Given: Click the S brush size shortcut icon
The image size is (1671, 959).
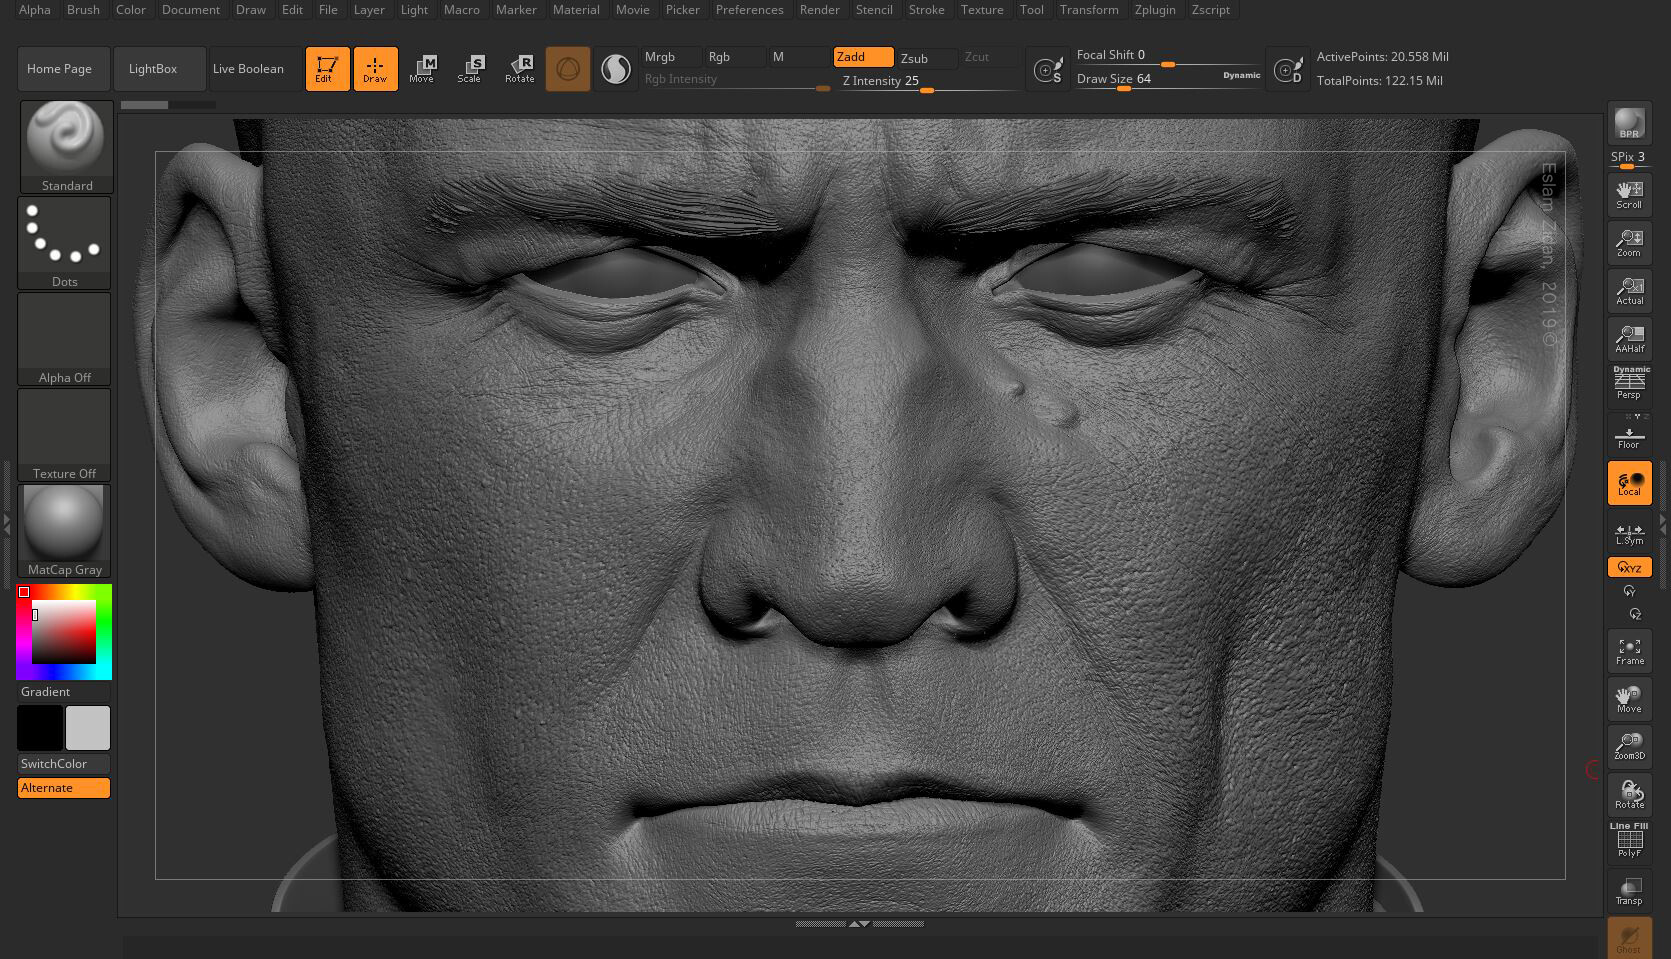Looking at the screenshot, I should click(1048, 70).
